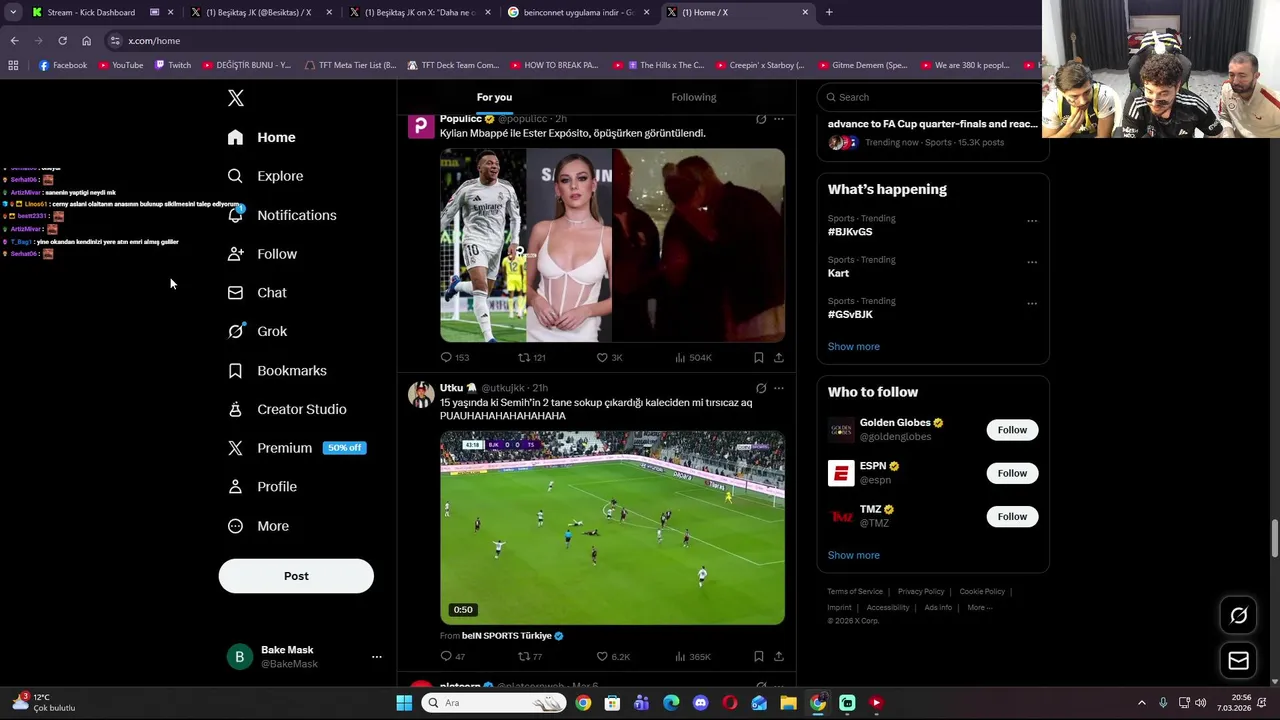Expand the More footer link
This screenshot has height=720, width=1280.
979,608
